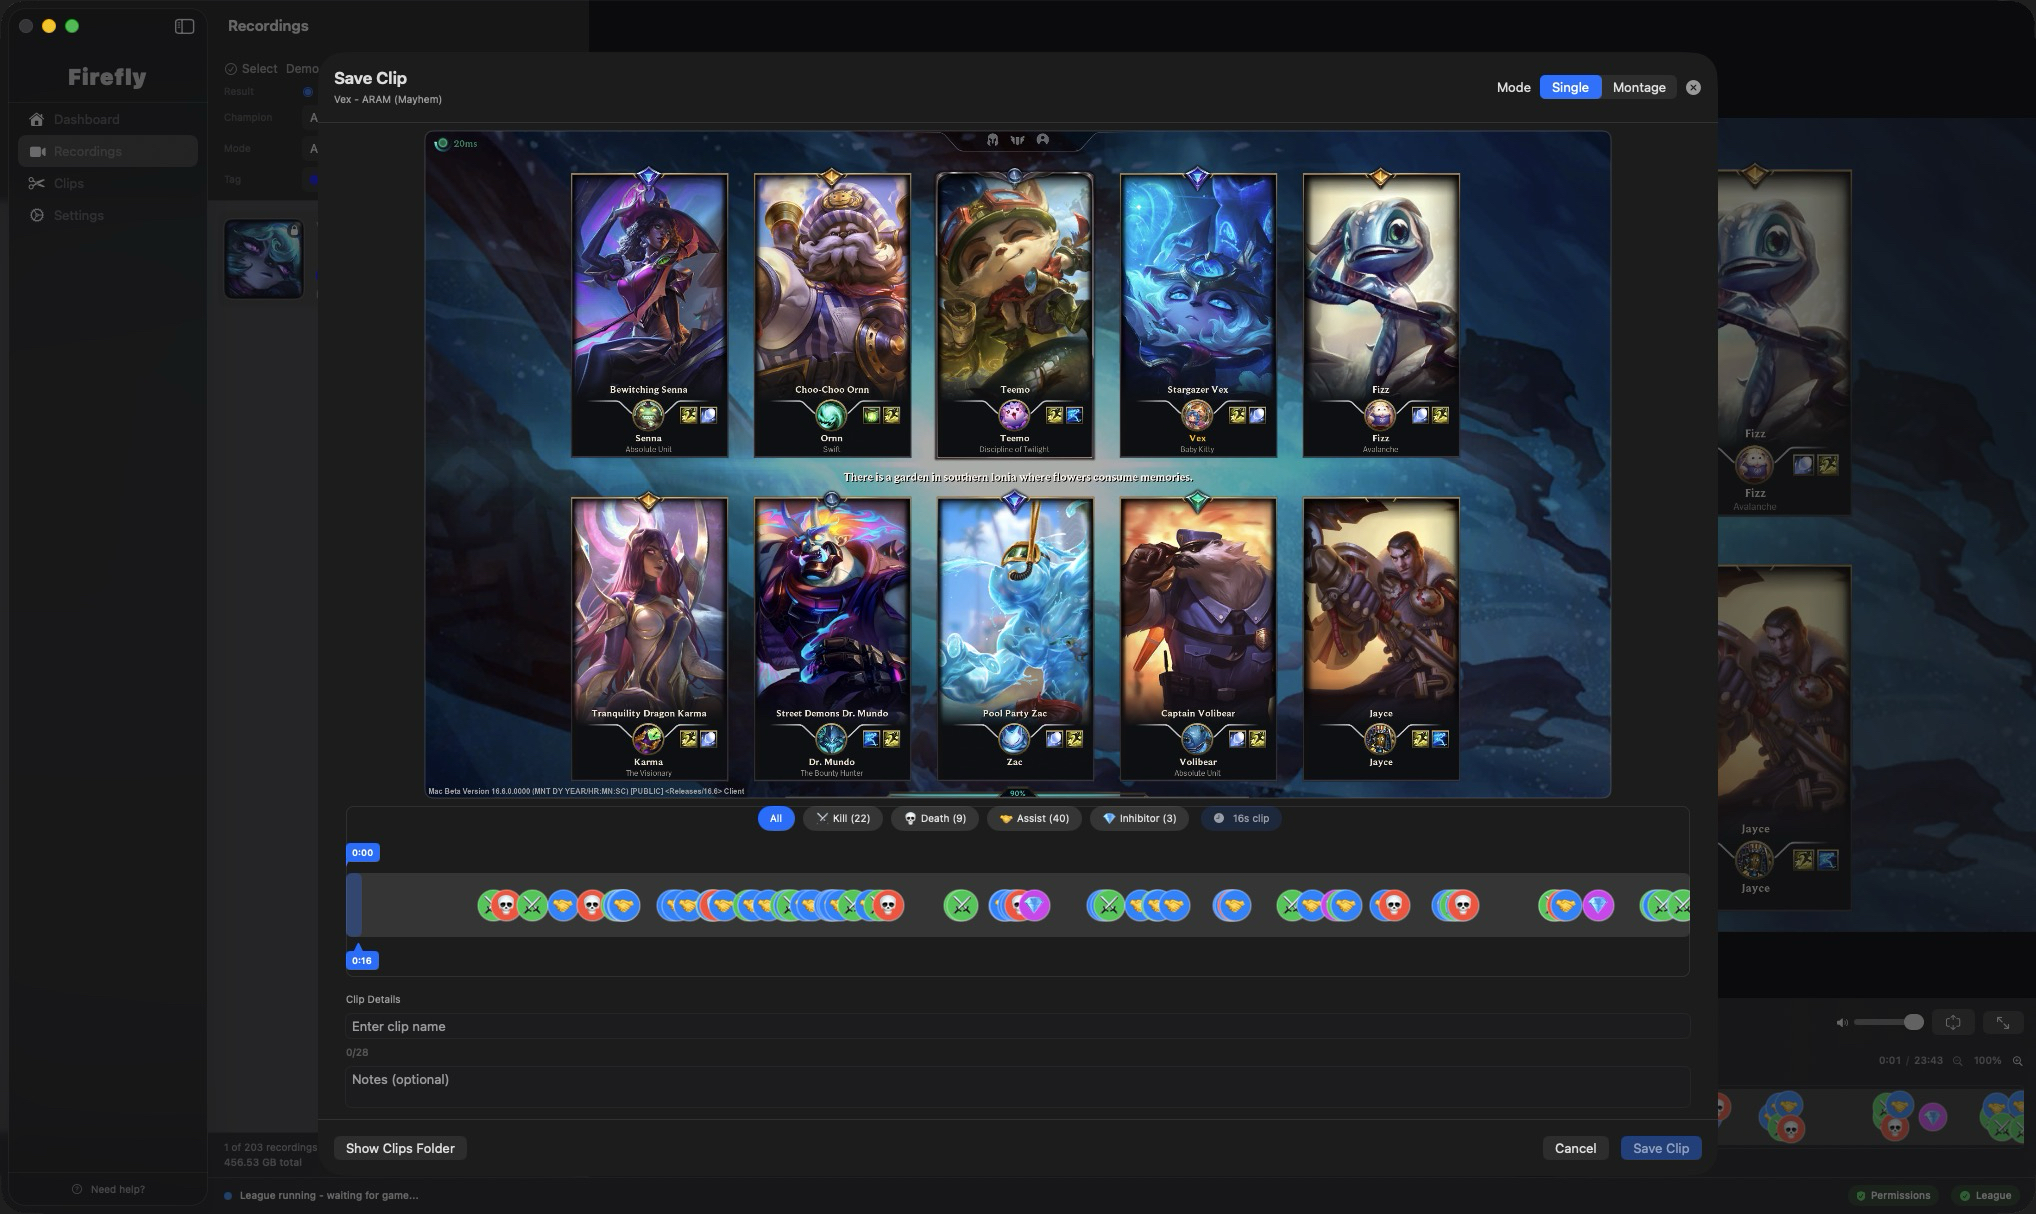This screenshot has width=2036, height=1214.
Task: Click the Pool Party Zac card
Action: pos(1015,639)
